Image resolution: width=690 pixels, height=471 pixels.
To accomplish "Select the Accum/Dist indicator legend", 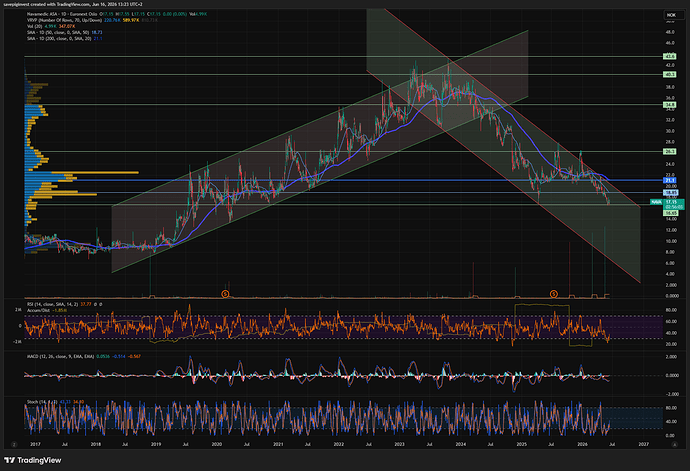I will (x=39, y=310).
